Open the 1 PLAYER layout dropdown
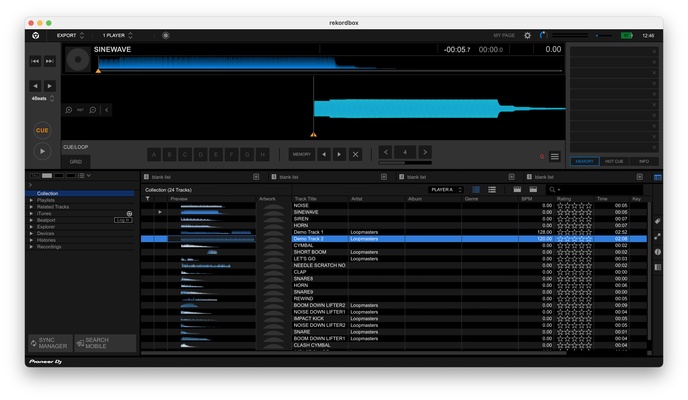Viewport: 688px width, 400px height. point(117,36)
